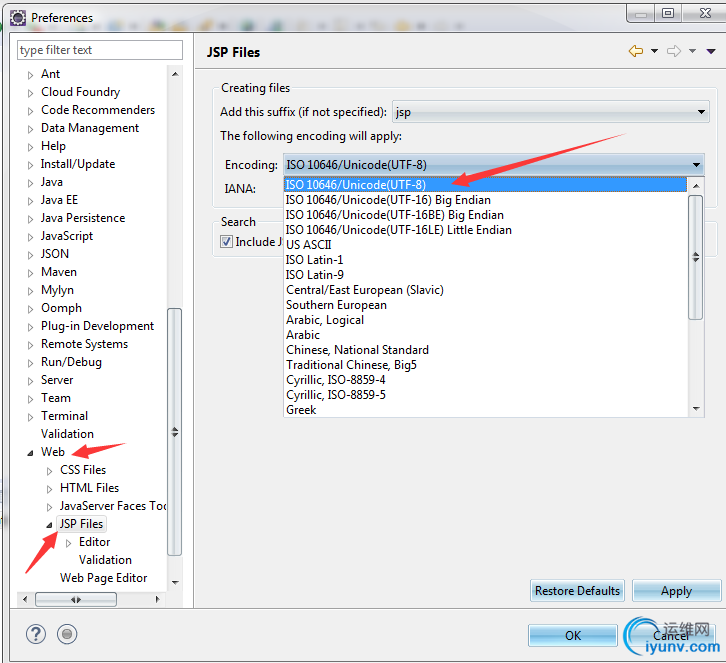Open the back history dropdown arrow
726x663 pixels.
pyautogui.click(x=654, y=51)
